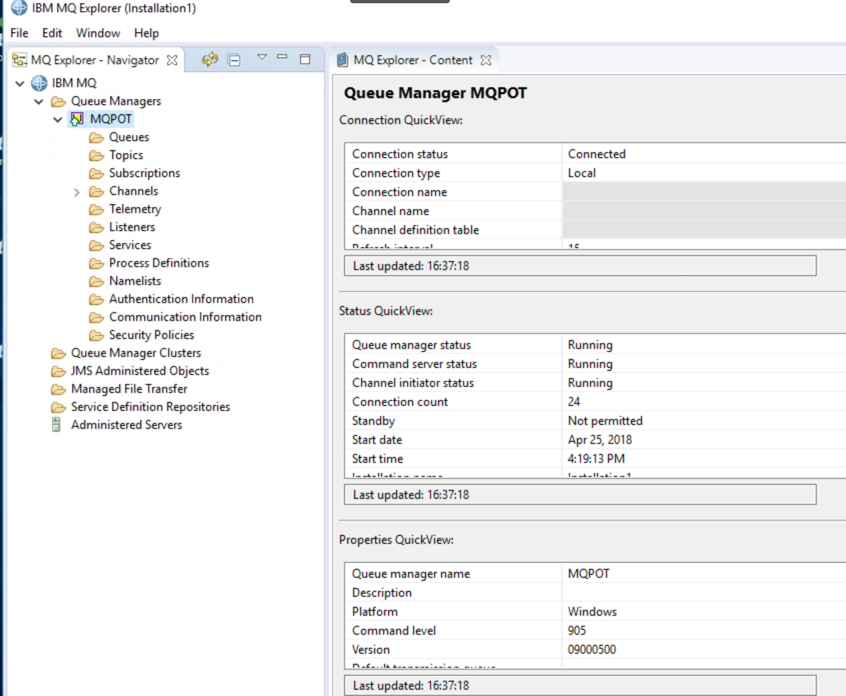The height and width of the screenshot is (696, 846).
Task: Click the MQPOT queue manager icon
Action: (77, 119)
